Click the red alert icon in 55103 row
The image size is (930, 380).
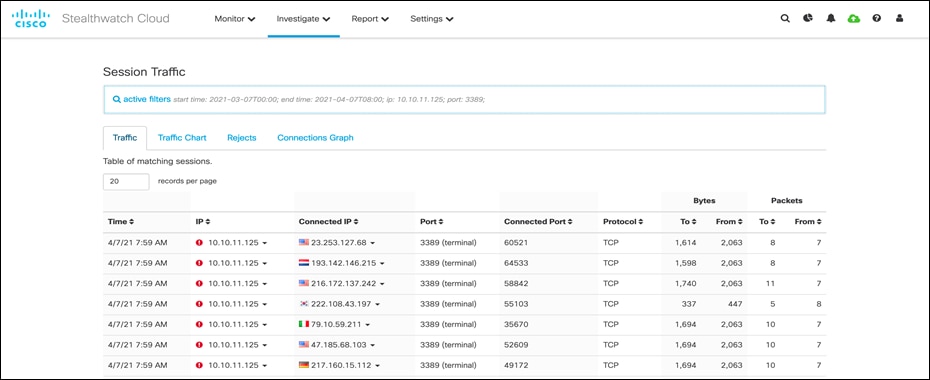tap(199, 304)
